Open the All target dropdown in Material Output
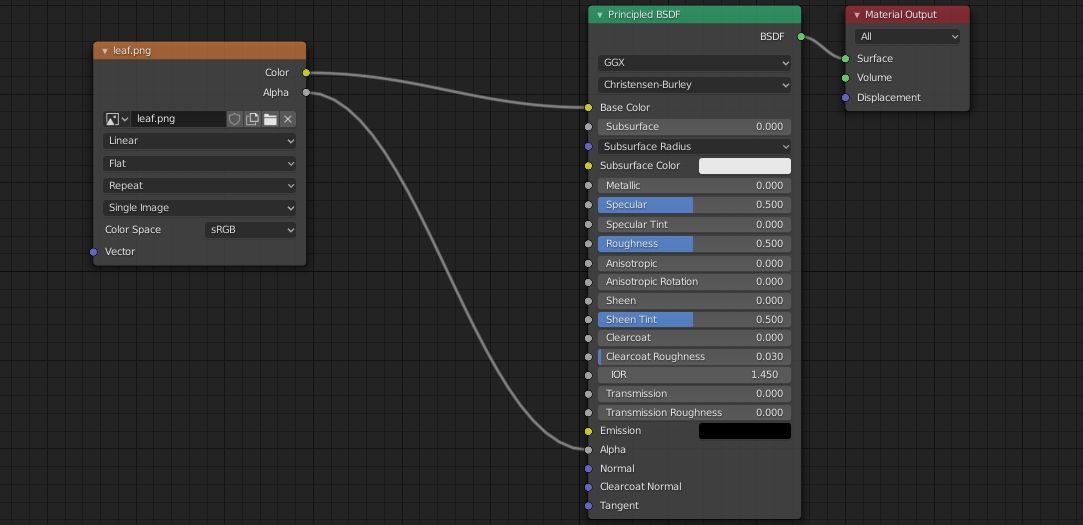 click(x=908, y=37)
